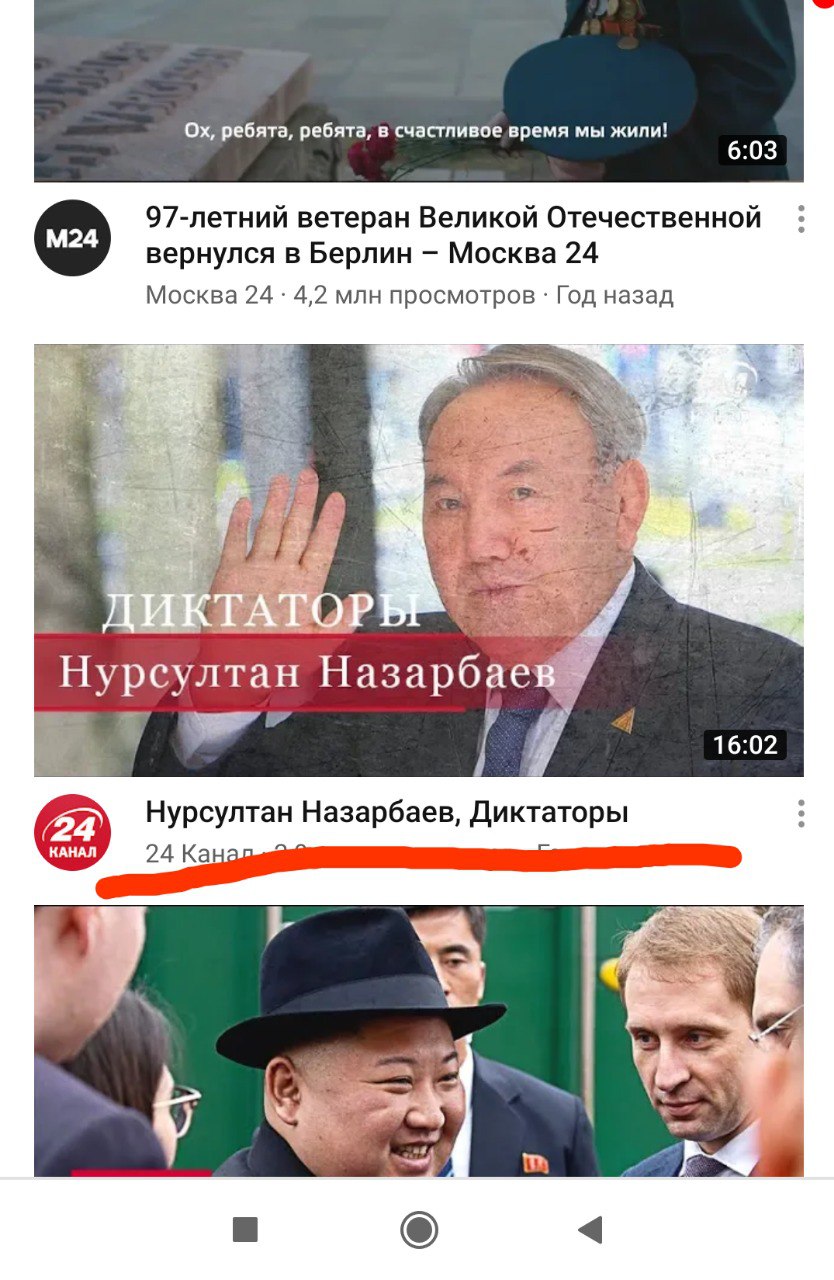Viewport: 834px width, 1280px height.
Task: Tap the 6:03 duration badge
Action: (752, 150)
